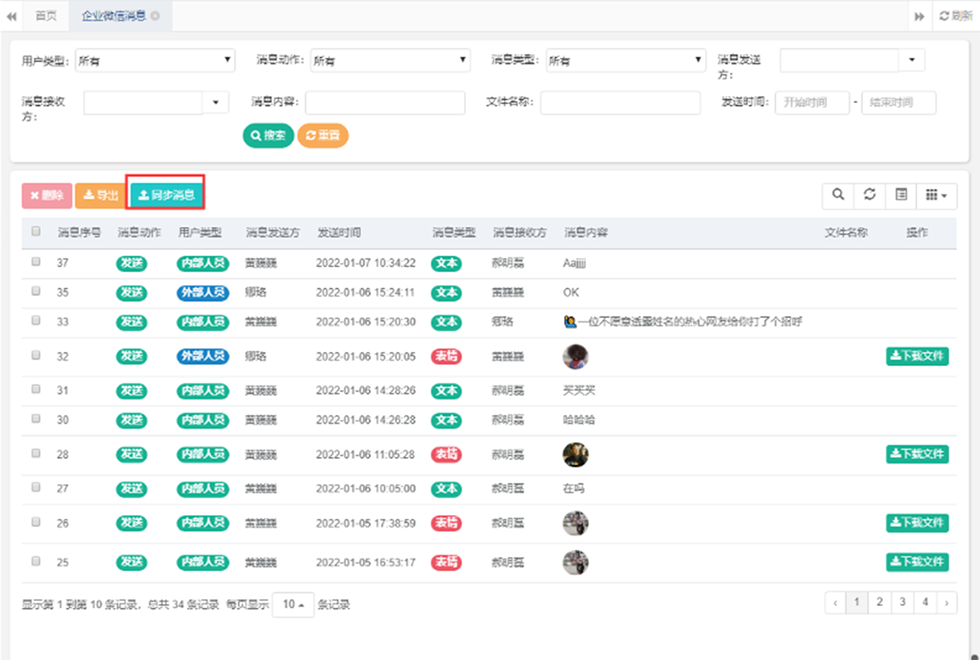
Task: Click 下载文件 for message 32
Action: 917,356
